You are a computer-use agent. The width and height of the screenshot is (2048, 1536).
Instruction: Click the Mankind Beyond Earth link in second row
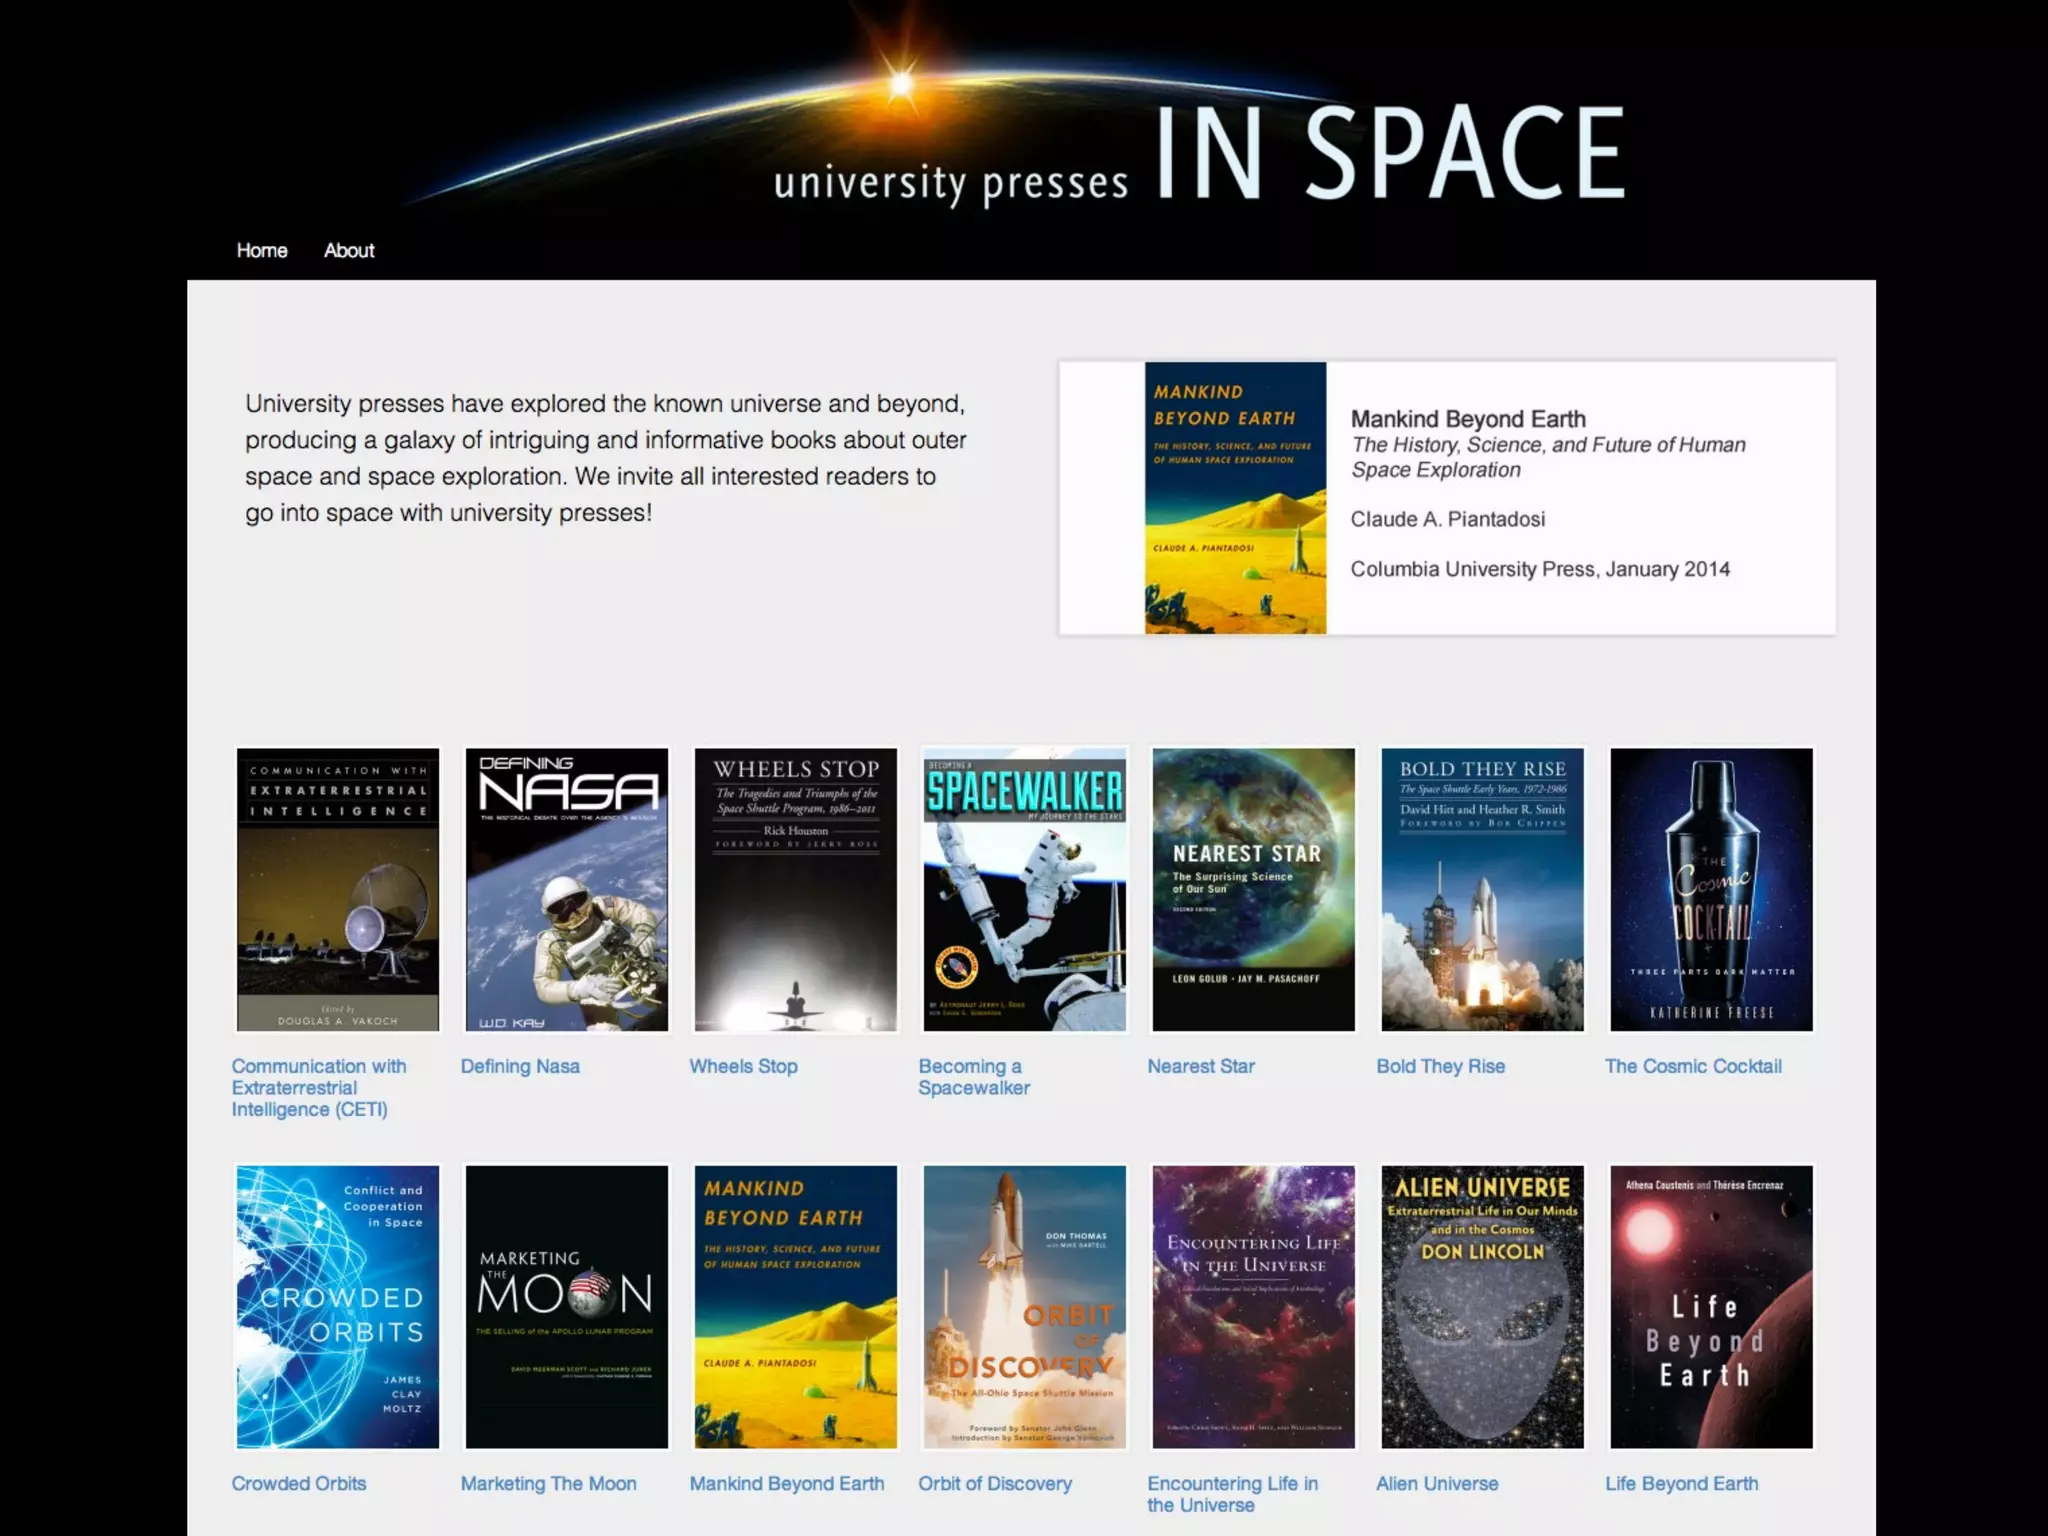(787, 1483)
